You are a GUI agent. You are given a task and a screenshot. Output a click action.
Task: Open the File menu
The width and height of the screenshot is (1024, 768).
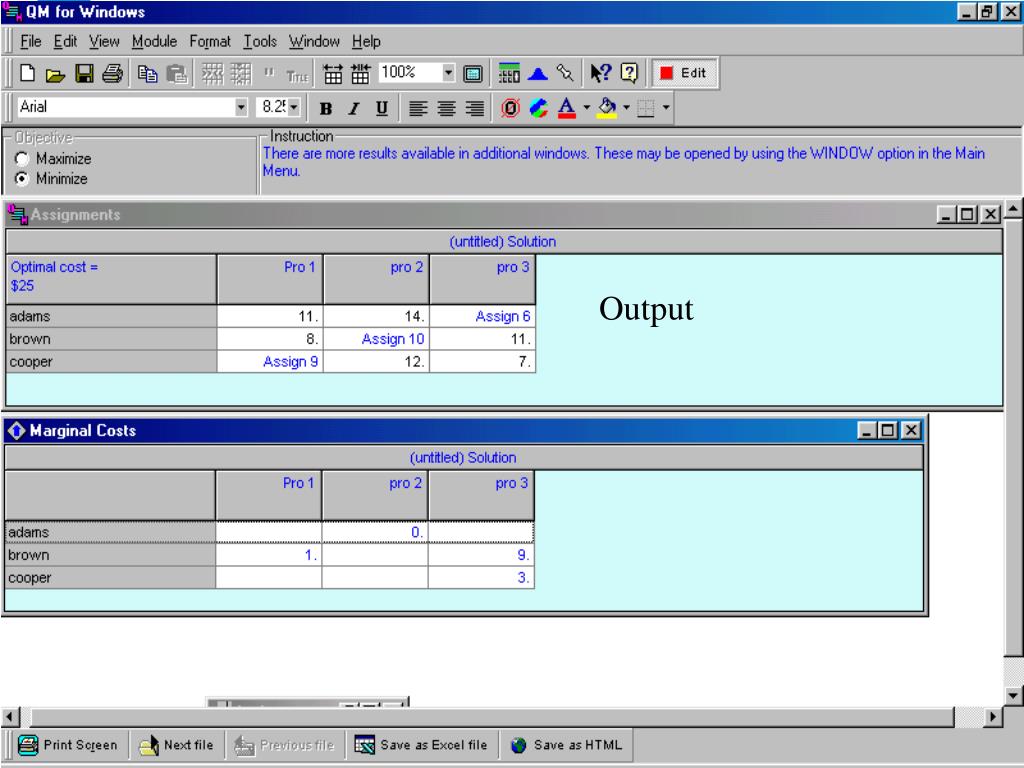31,42
